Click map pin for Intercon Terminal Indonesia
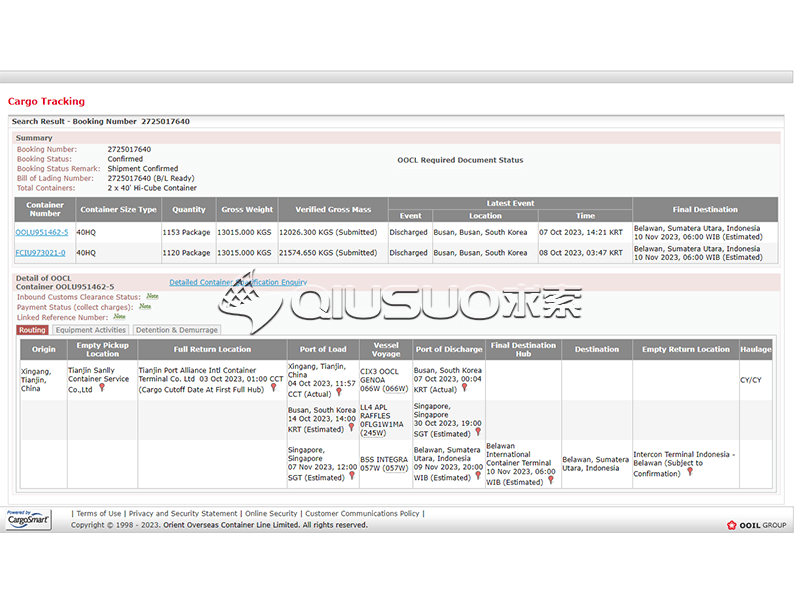 (690, 472)
